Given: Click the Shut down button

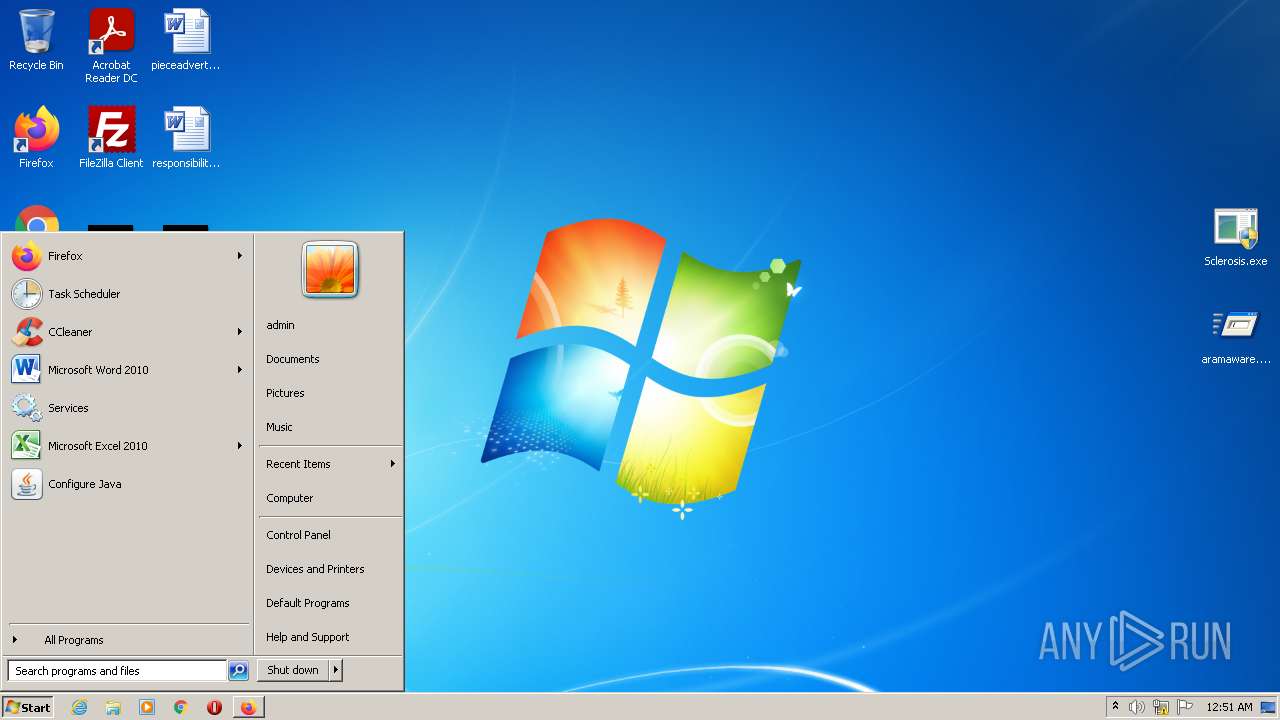Looking at the screenshot, I should click(293, 670).
